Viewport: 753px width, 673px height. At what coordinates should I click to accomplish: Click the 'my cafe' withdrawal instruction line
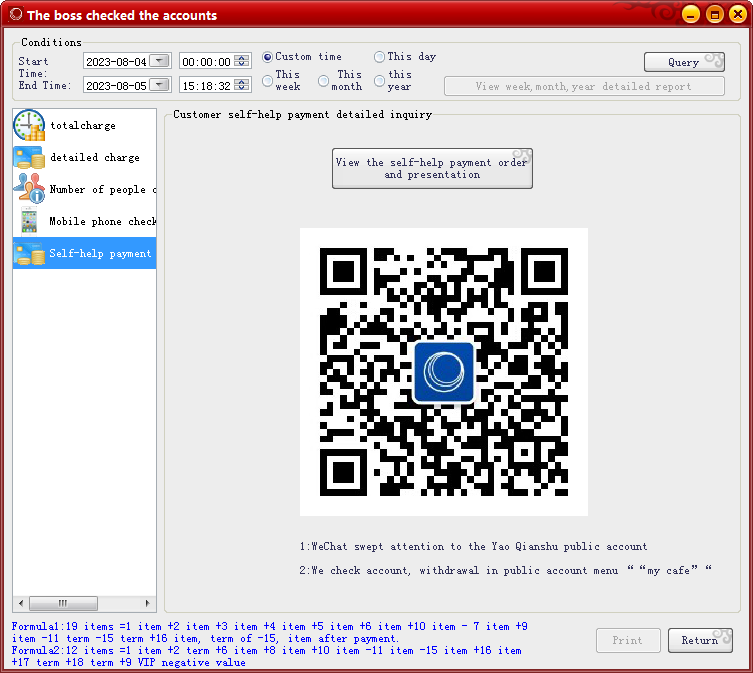(x=505, y=570)
